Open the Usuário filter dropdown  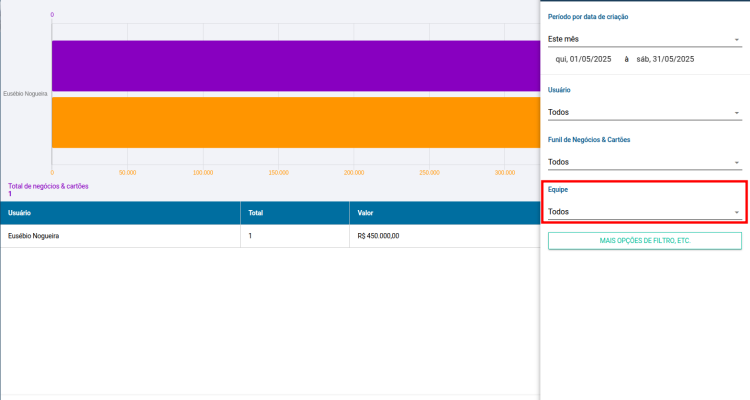(644, 112)
